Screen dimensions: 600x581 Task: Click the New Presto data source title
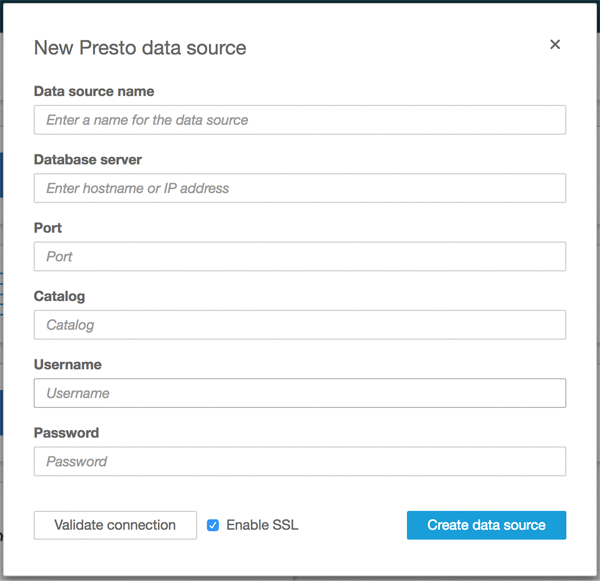[140, 48]
